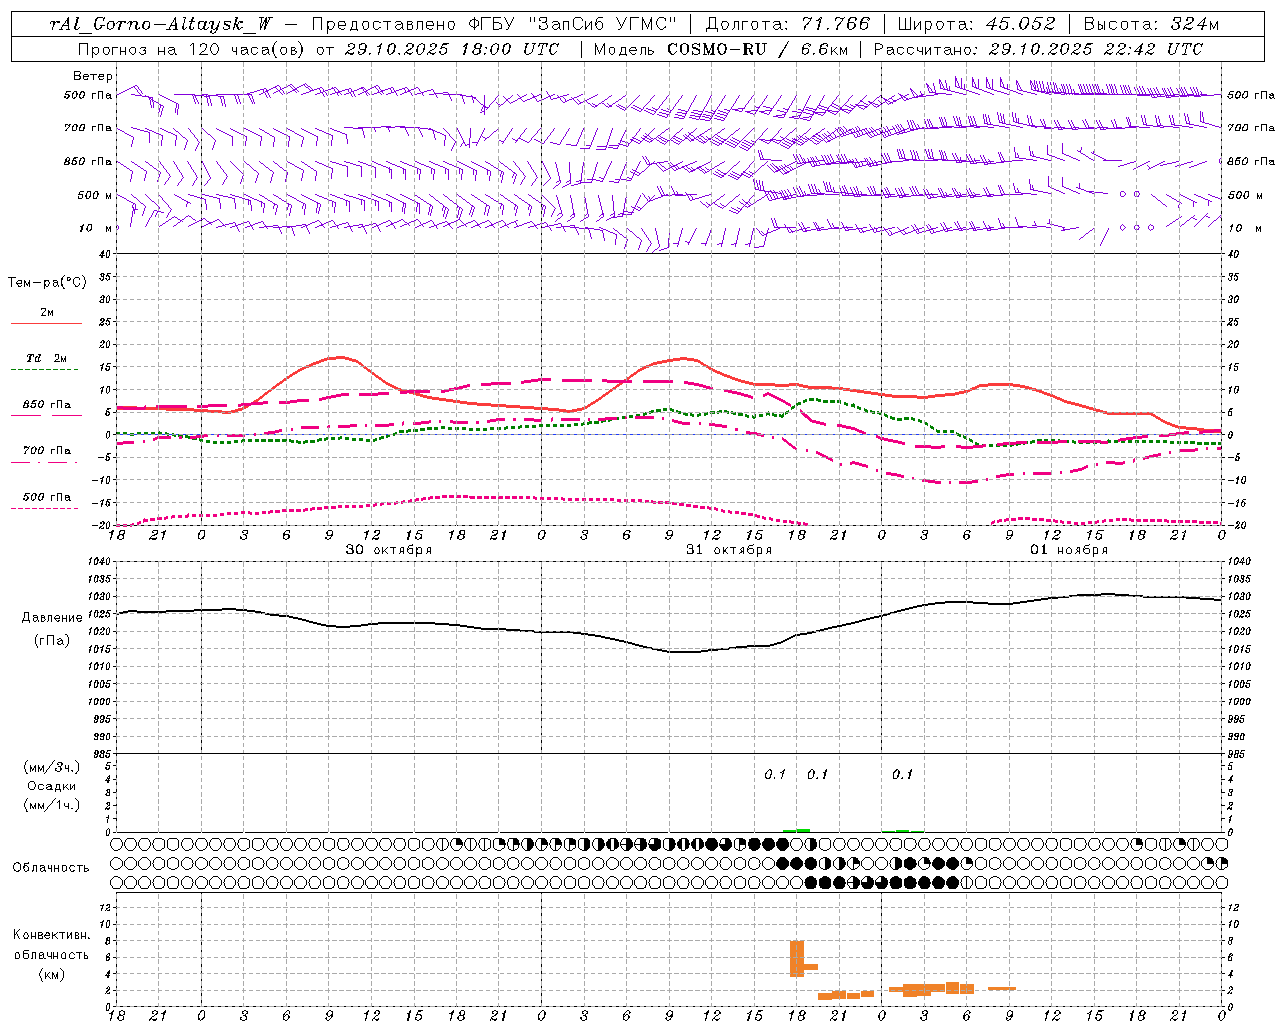Click the Тем-ра(°C) axis title
The height and width of the screenshot is (1024, 1280).
tap(47, 283)
